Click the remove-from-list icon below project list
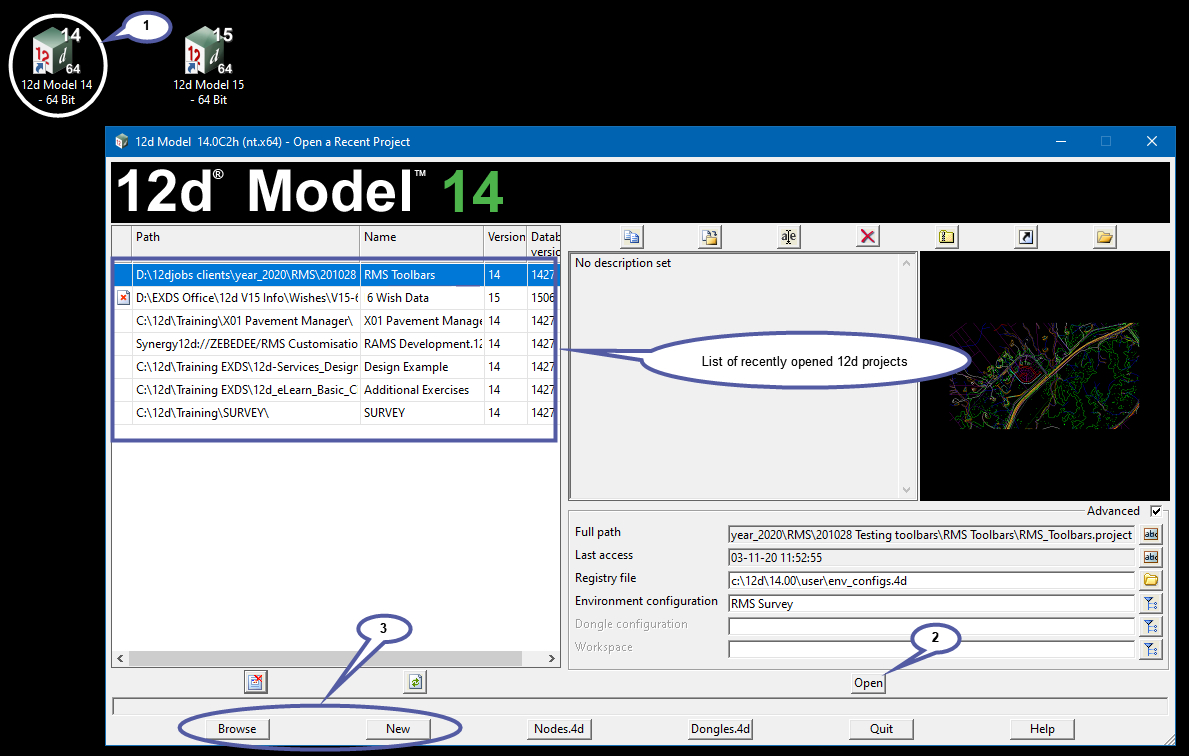 (256, 682)
